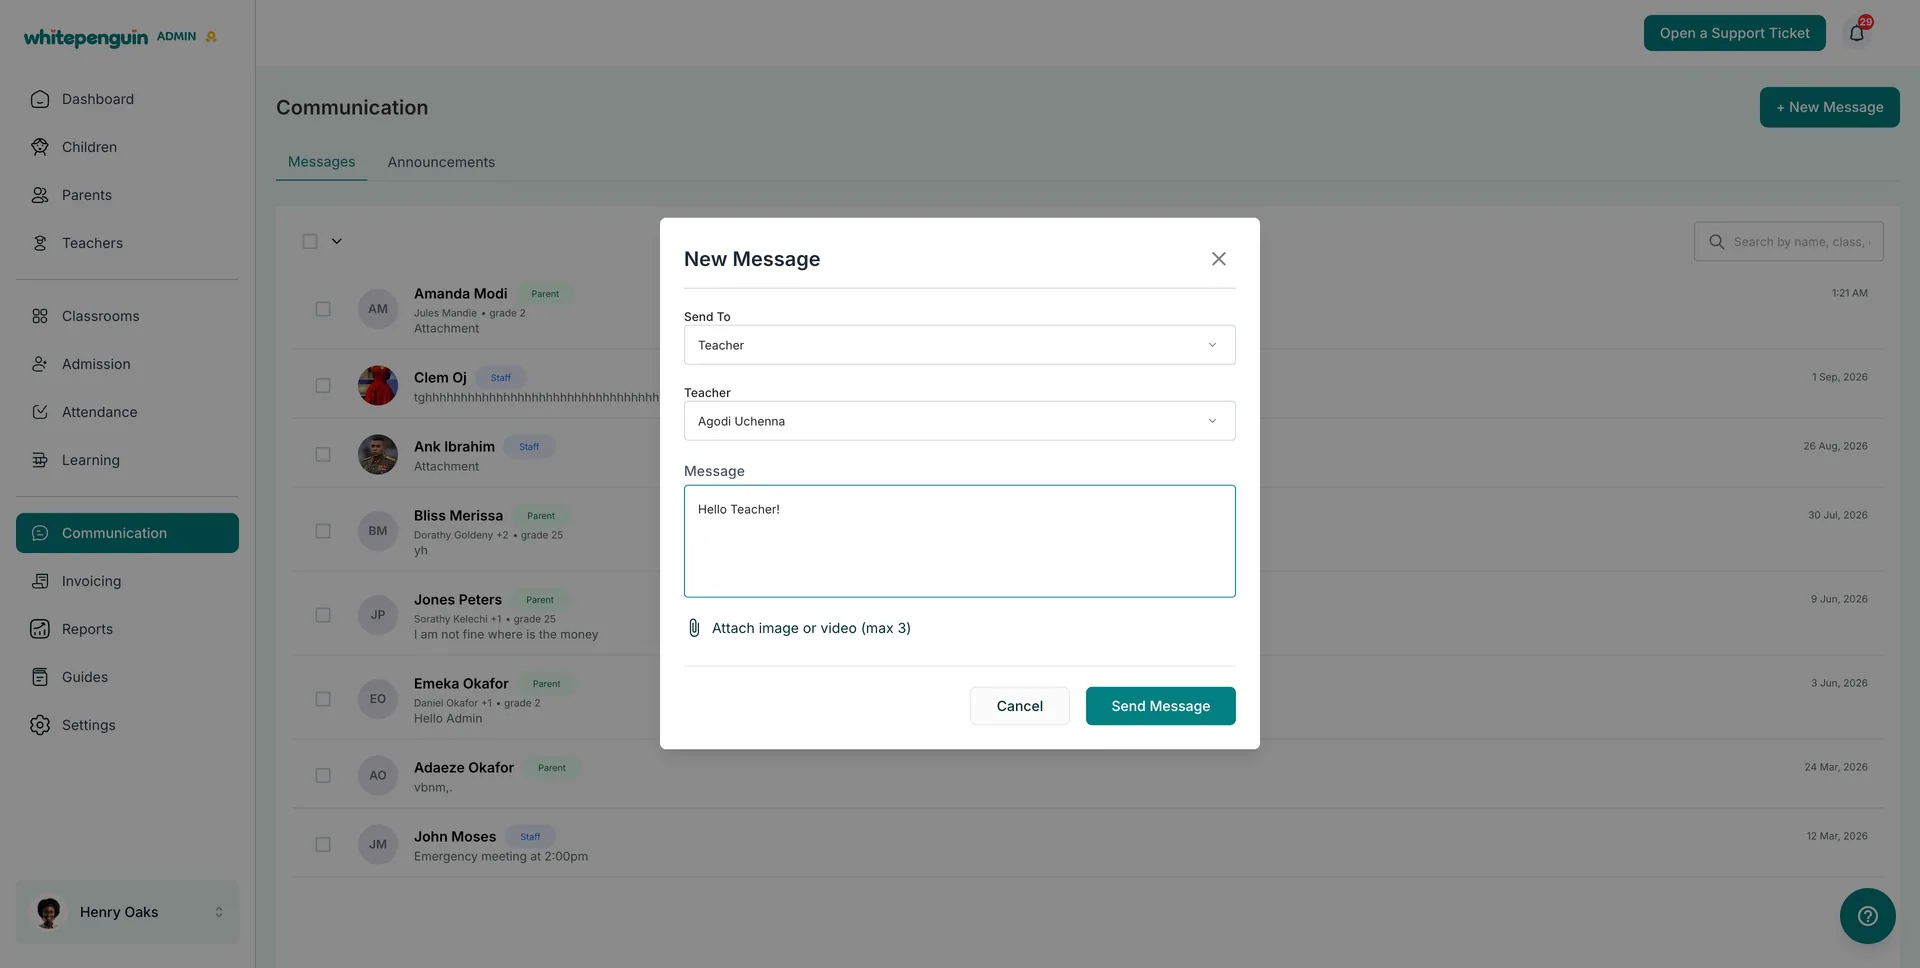Open the Teacher selection dropdown
The width and height of the screenshot is (1920, 968).
(959, 421)
